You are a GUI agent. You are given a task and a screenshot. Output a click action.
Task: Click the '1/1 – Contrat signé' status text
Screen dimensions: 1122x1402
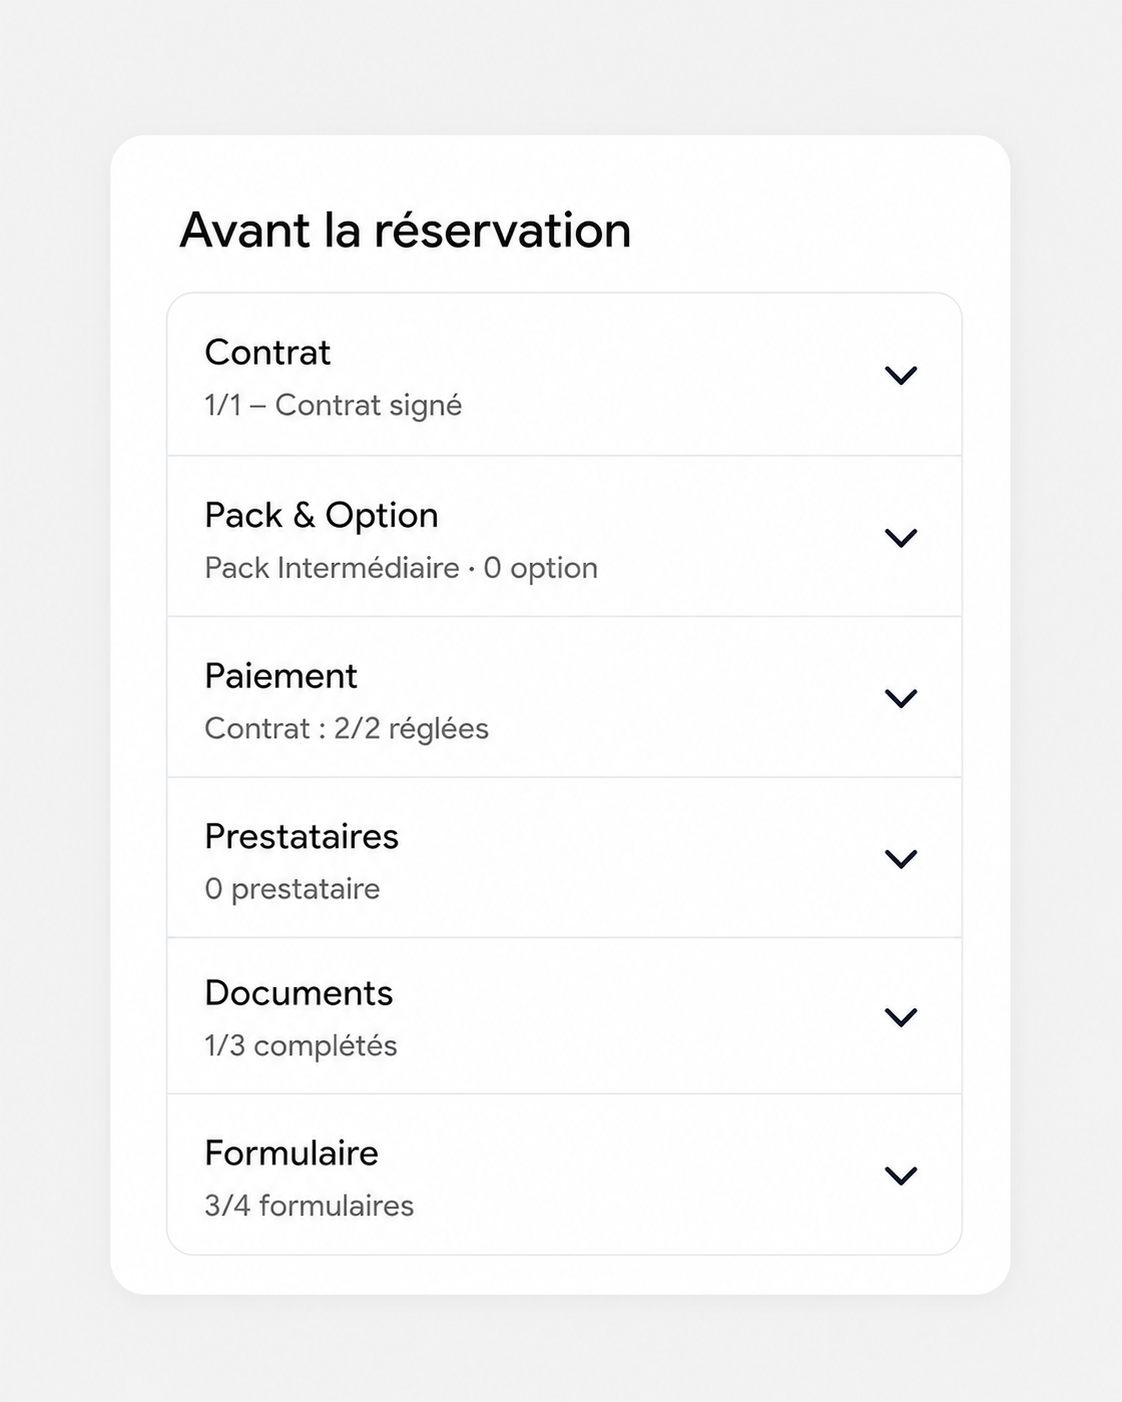coord(333,405)
